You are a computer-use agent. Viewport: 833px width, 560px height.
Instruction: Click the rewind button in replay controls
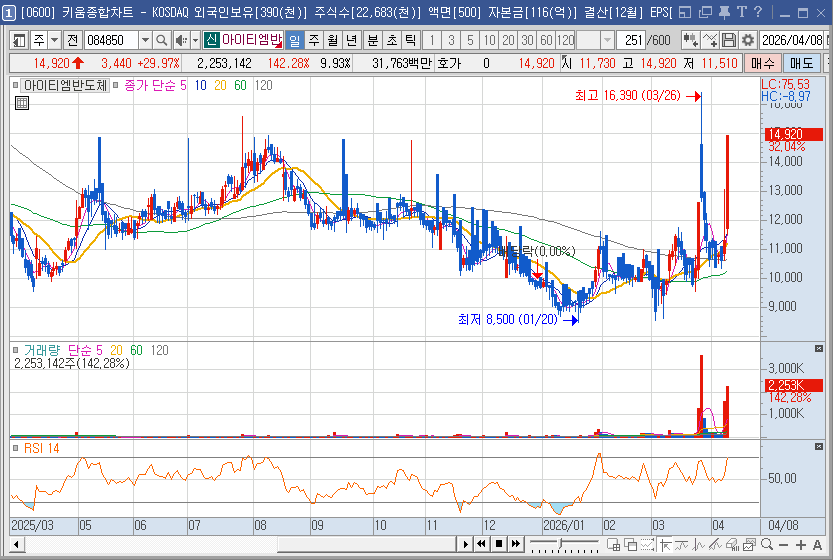point(482,544)
